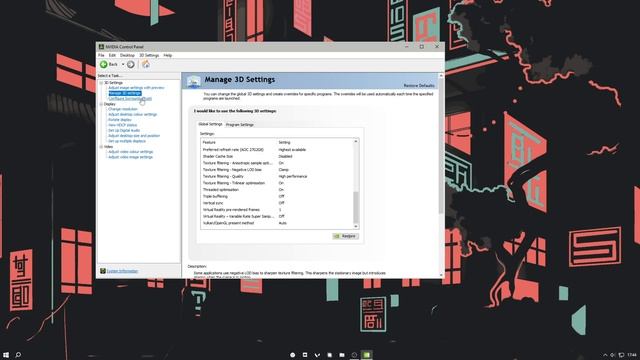The height and width of the screenshot is (360, 640).
Task: Show hidden system tray icons chevron
Action: pyautogui.click(x=605, y=355)
